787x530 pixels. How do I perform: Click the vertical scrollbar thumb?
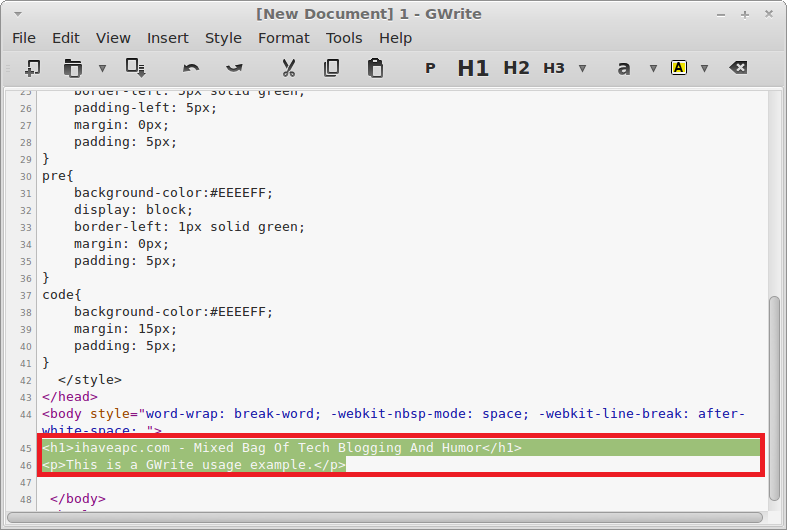tap(775, 398)
